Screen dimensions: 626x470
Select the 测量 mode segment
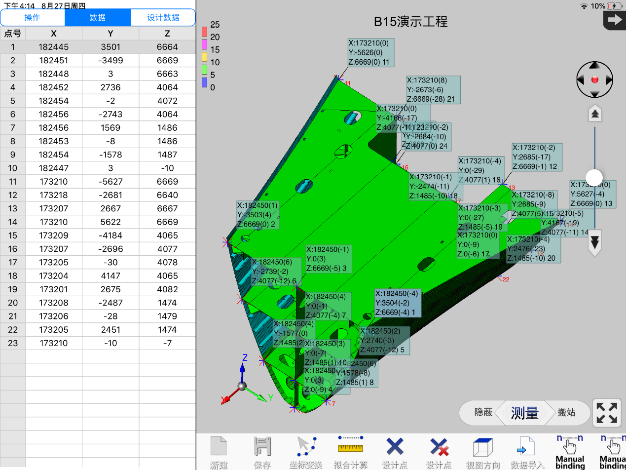click(x=524, y=413)
